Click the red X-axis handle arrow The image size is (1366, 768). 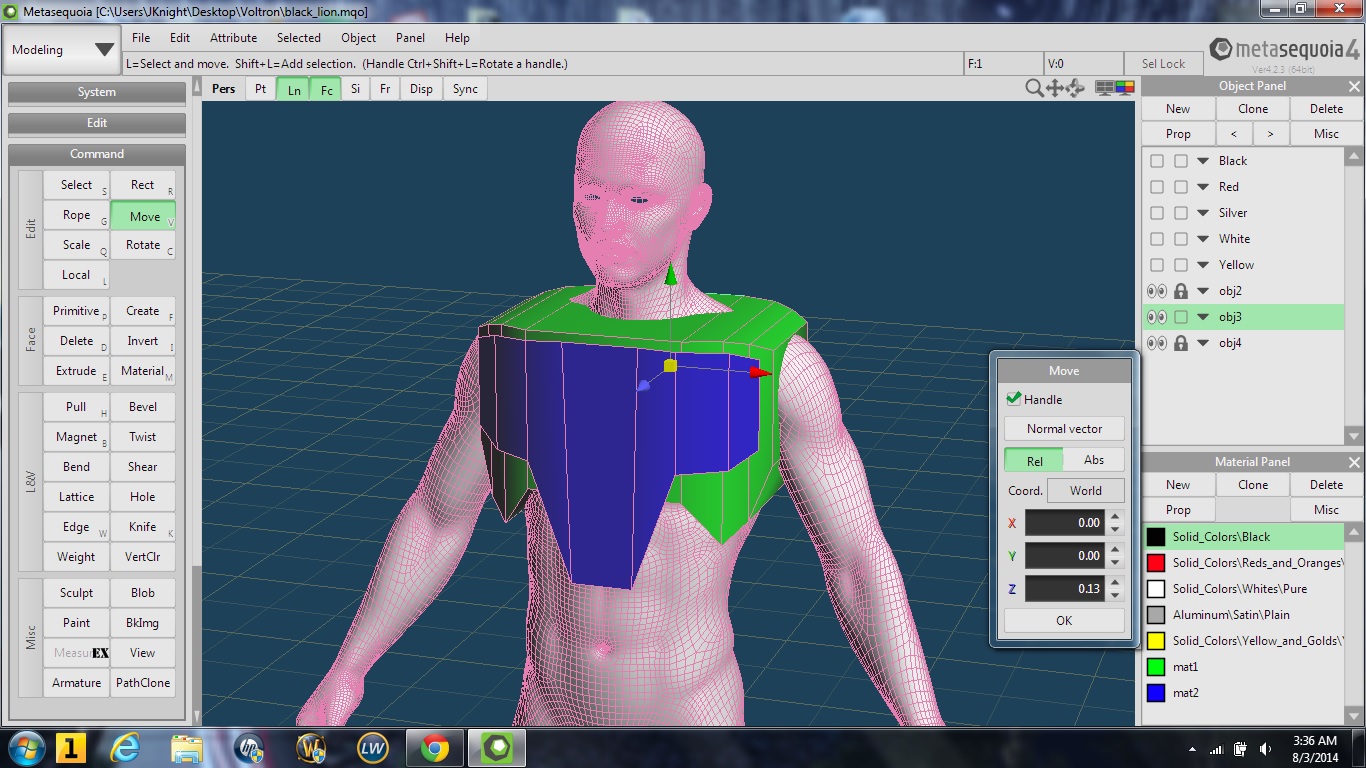coord(761,373)
